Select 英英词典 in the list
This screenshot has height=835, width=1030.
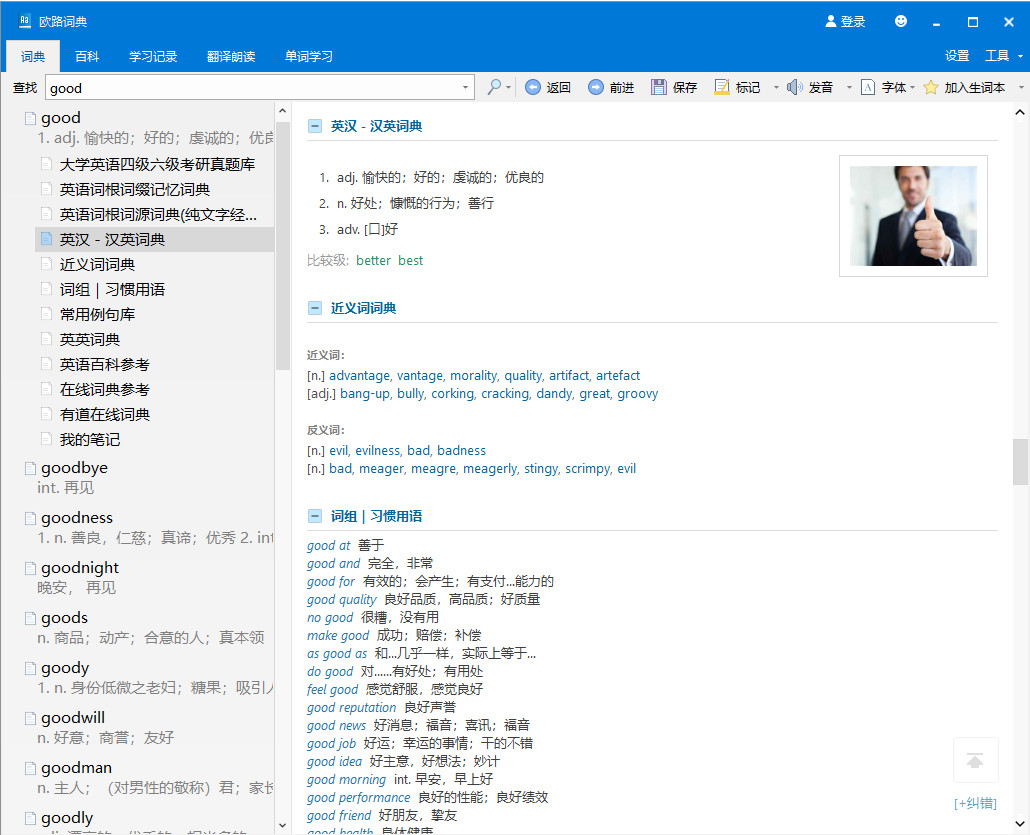(x=90, y=339)
